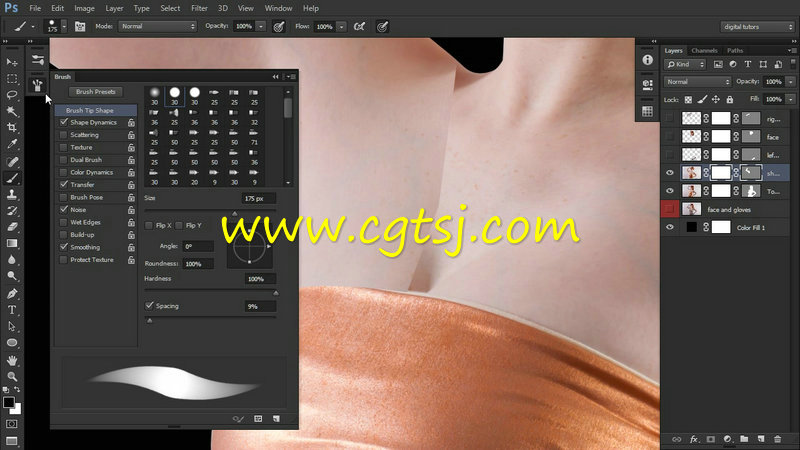Select the Brush tool in toolbar
This screenshot has height=450, width=800.
12,178
